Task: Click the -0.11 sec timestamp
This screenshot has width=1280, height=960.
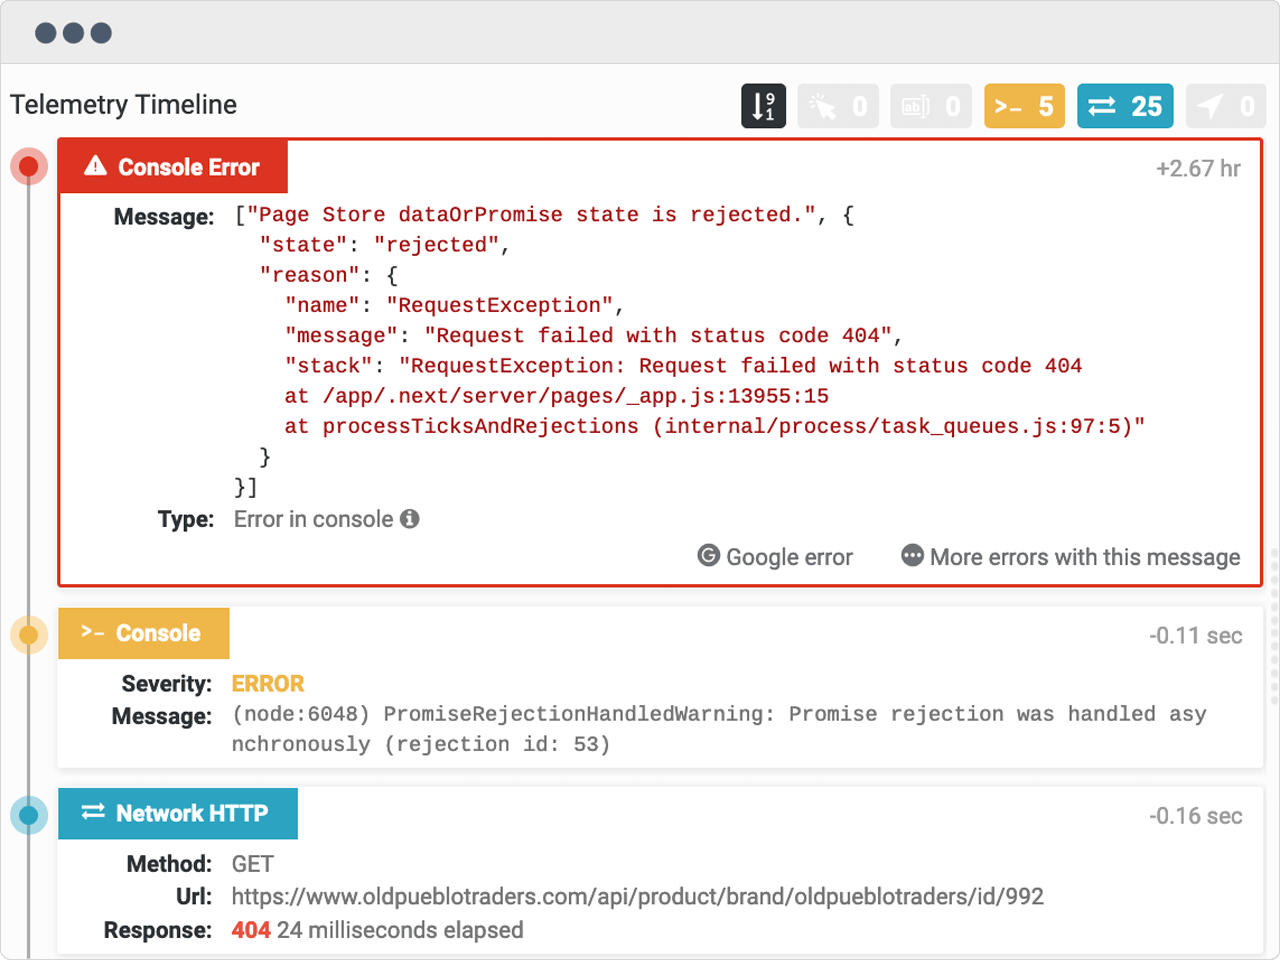Action: coord(1196,636)
